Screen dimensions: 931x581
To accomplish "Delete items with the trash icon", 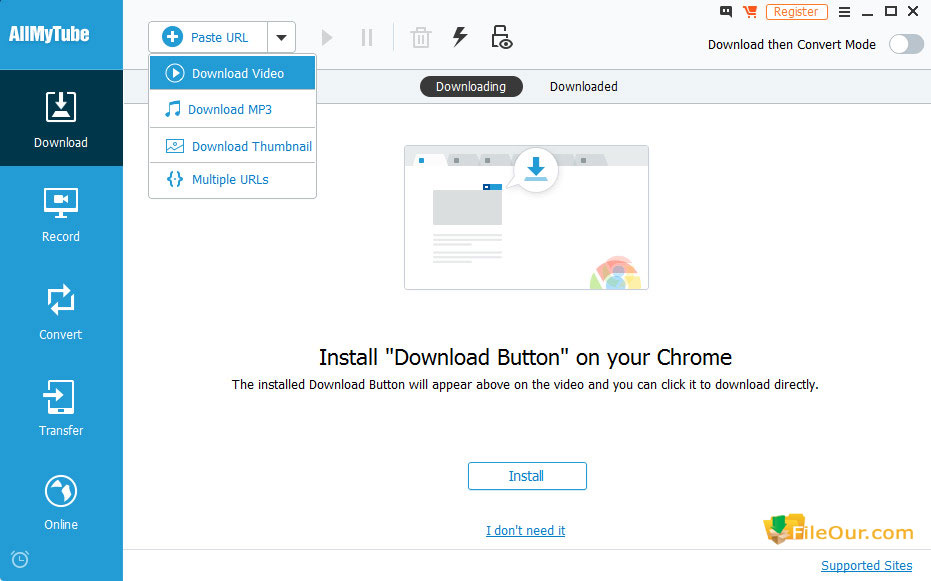I will coord(420,38).
